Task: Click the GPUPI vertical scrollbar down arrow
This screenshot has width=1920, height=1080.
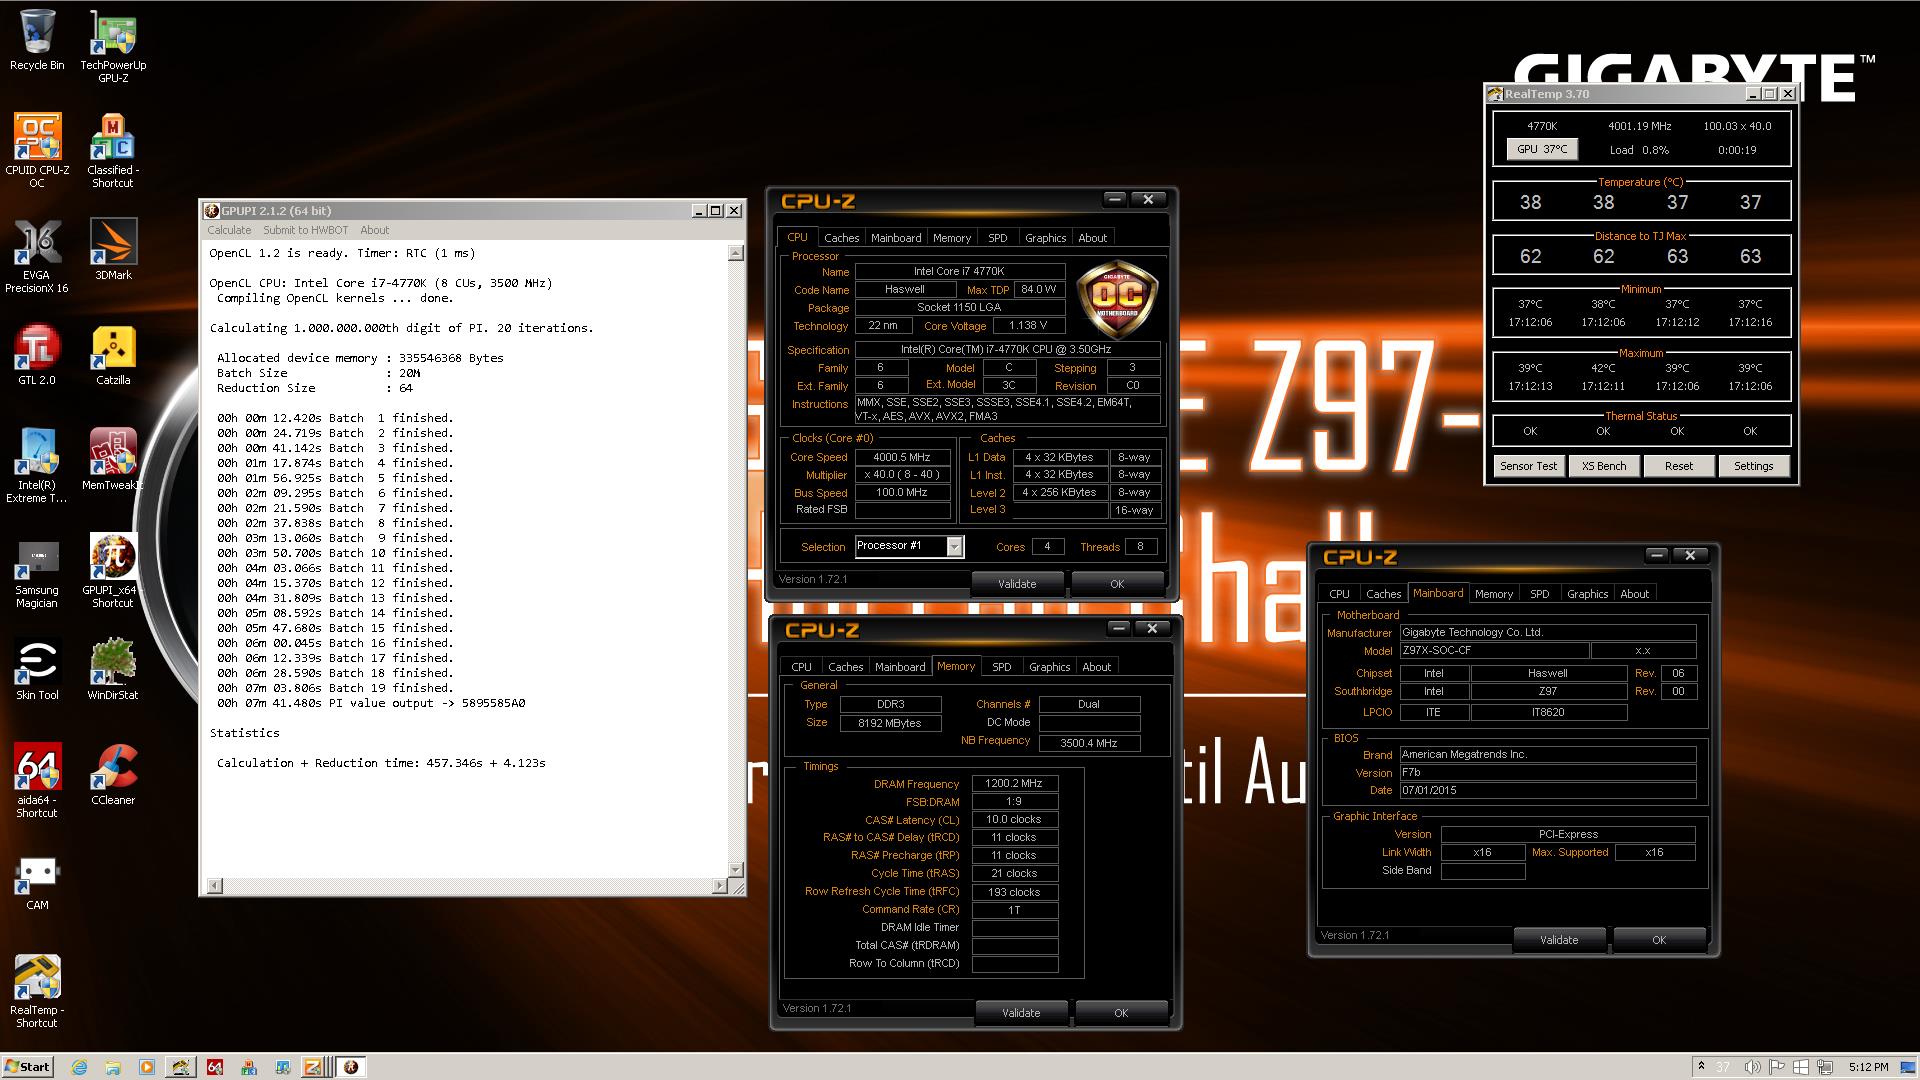Action: (x=736, y=870)
